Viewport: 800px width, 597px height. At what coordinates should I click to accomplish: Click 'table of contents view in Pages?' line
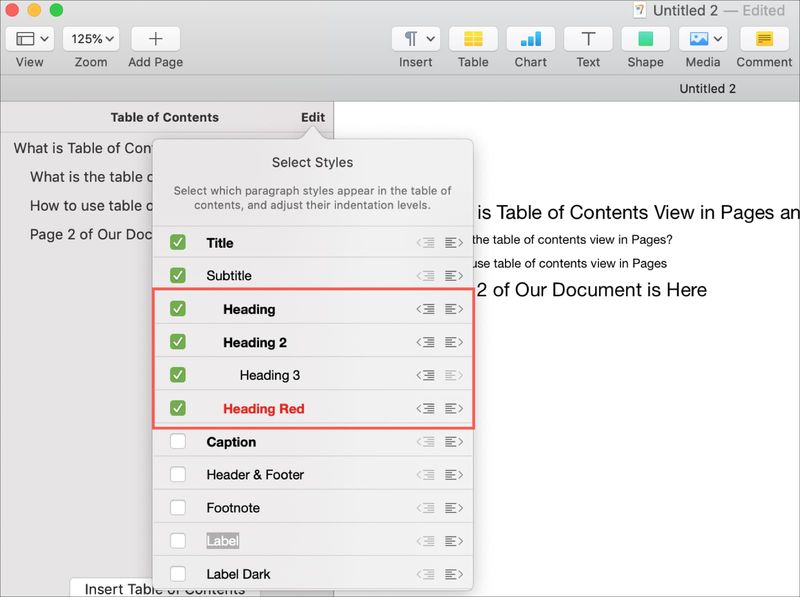pyautogui.click(x=572, y=240)
